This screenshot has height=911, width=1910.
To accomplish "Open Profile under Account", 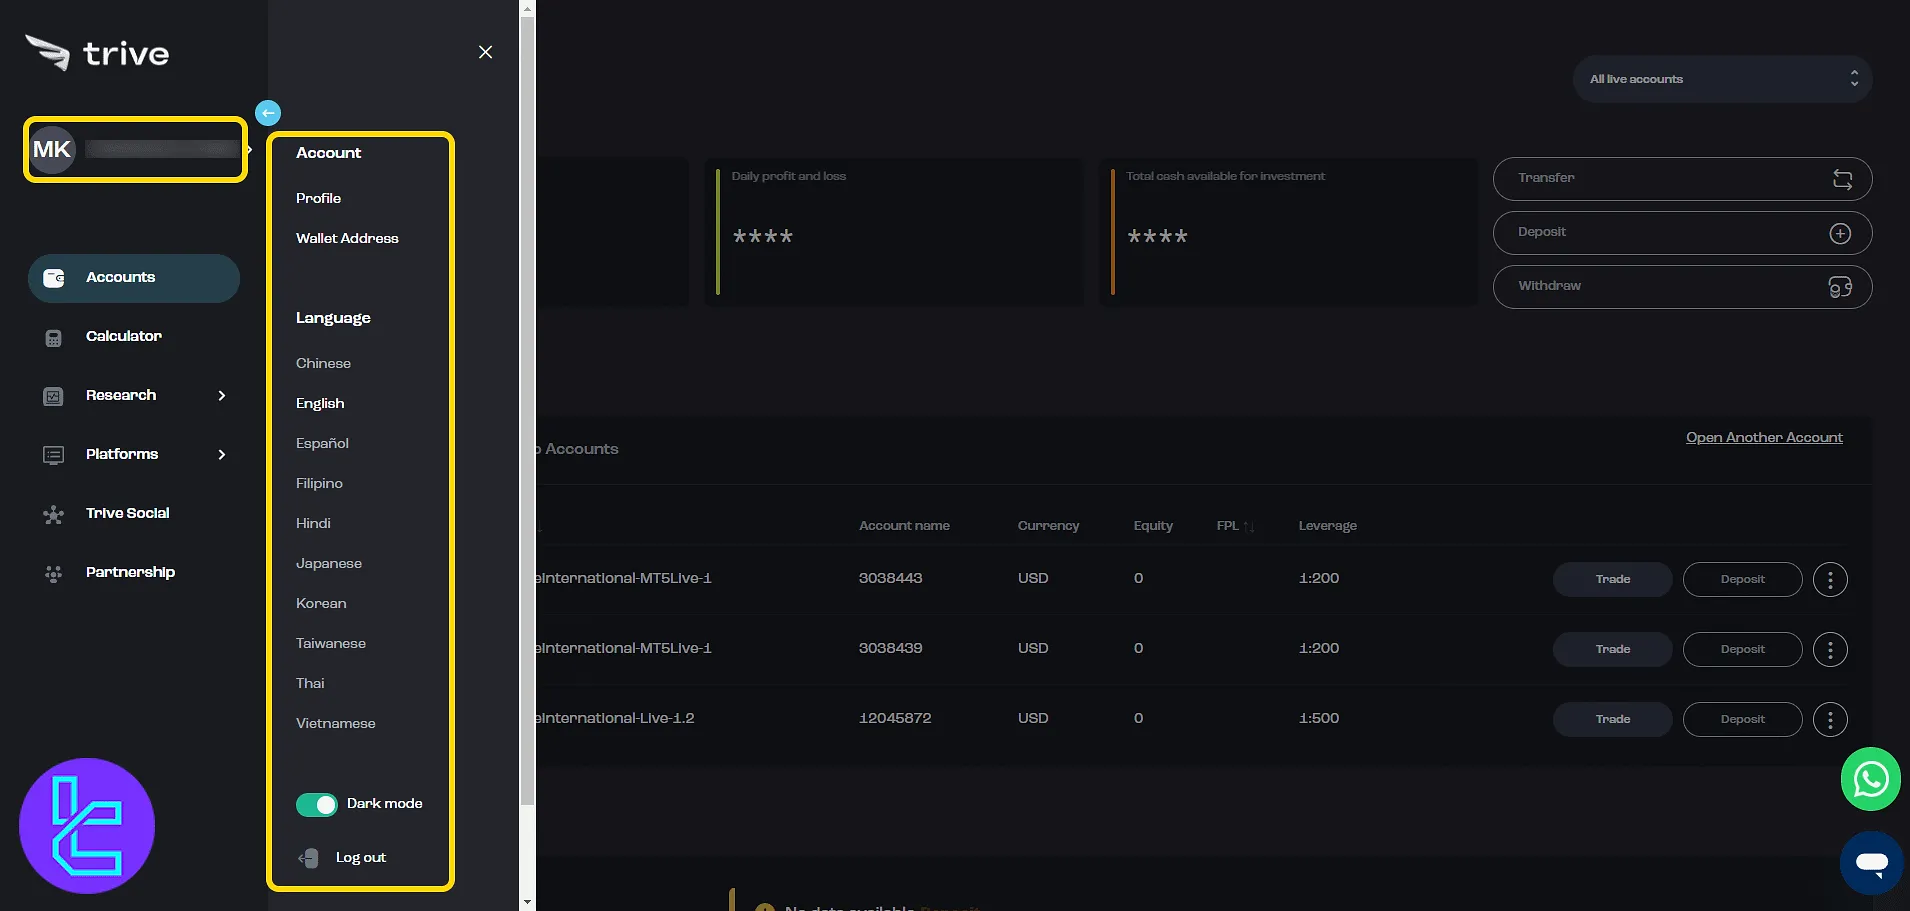I will 318,198.
